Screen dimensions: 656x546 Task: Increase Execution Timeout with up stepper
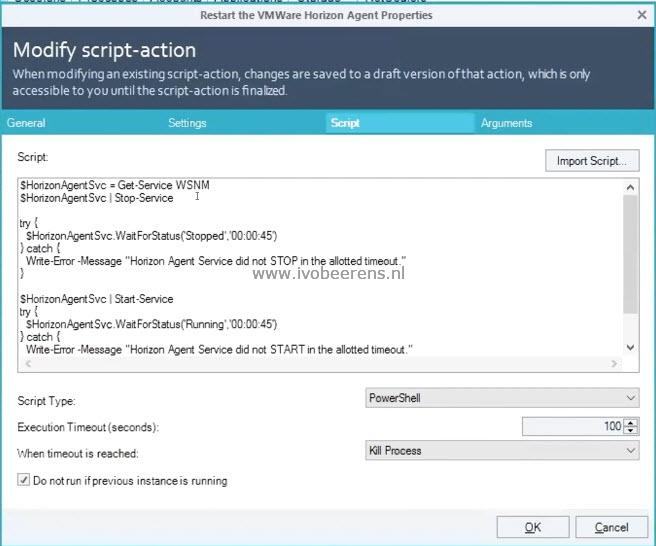630,422
